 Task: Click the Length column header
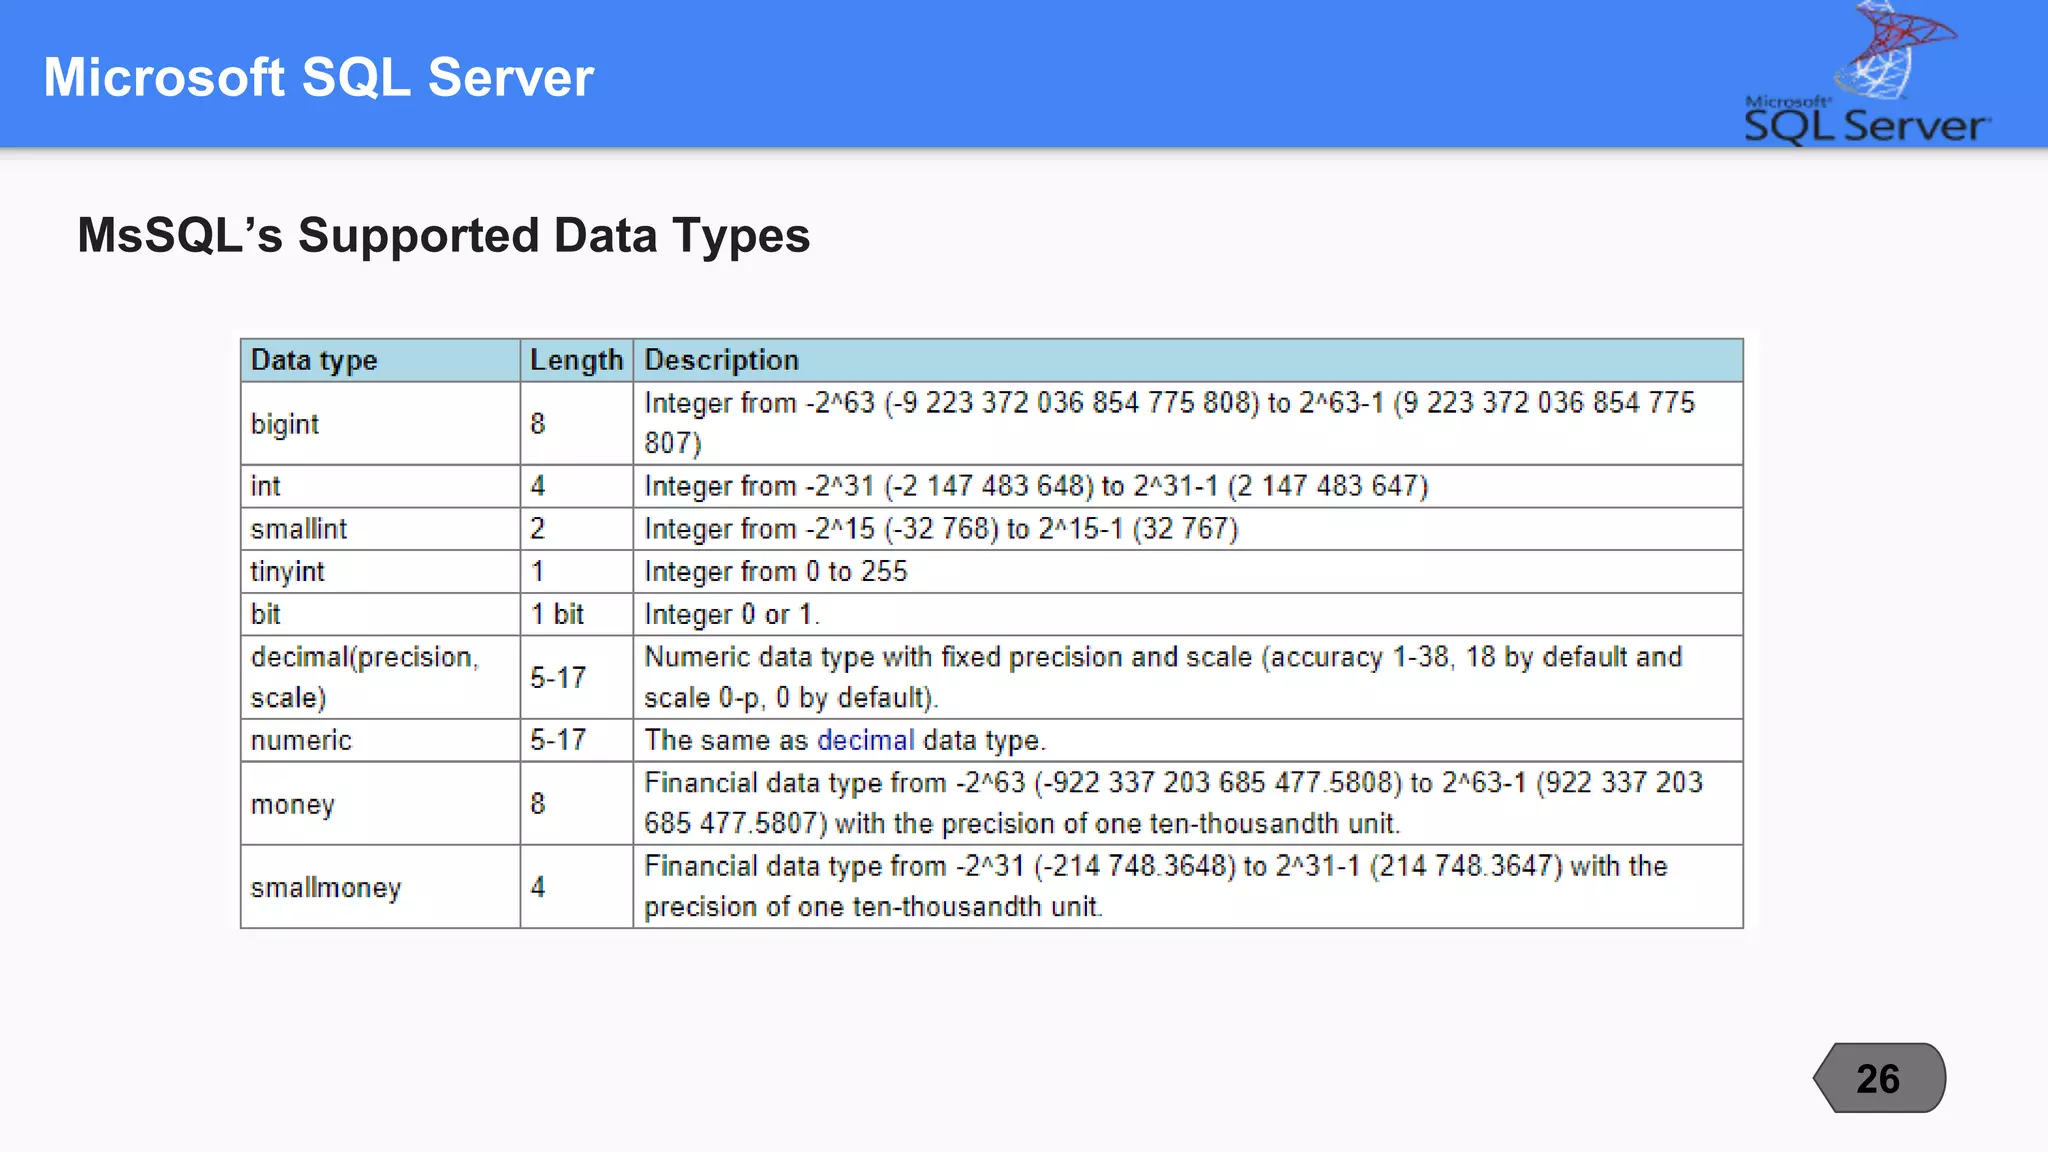pos(576,360)
